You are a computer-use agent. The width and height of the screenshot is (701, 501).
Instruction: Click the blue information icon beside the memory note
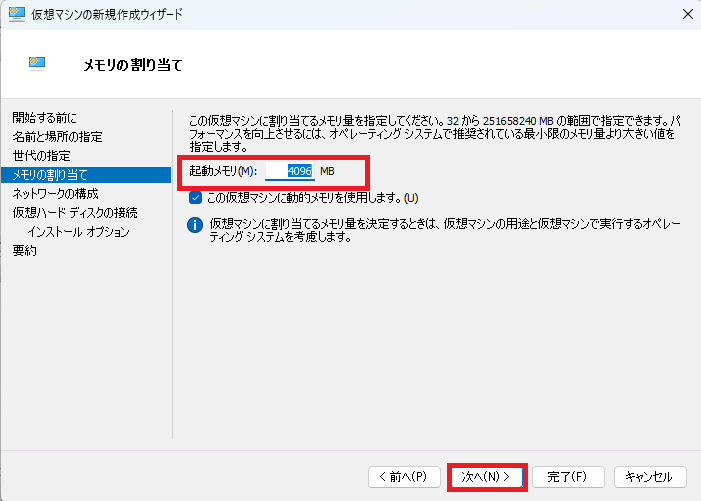[x=195, y=225]
